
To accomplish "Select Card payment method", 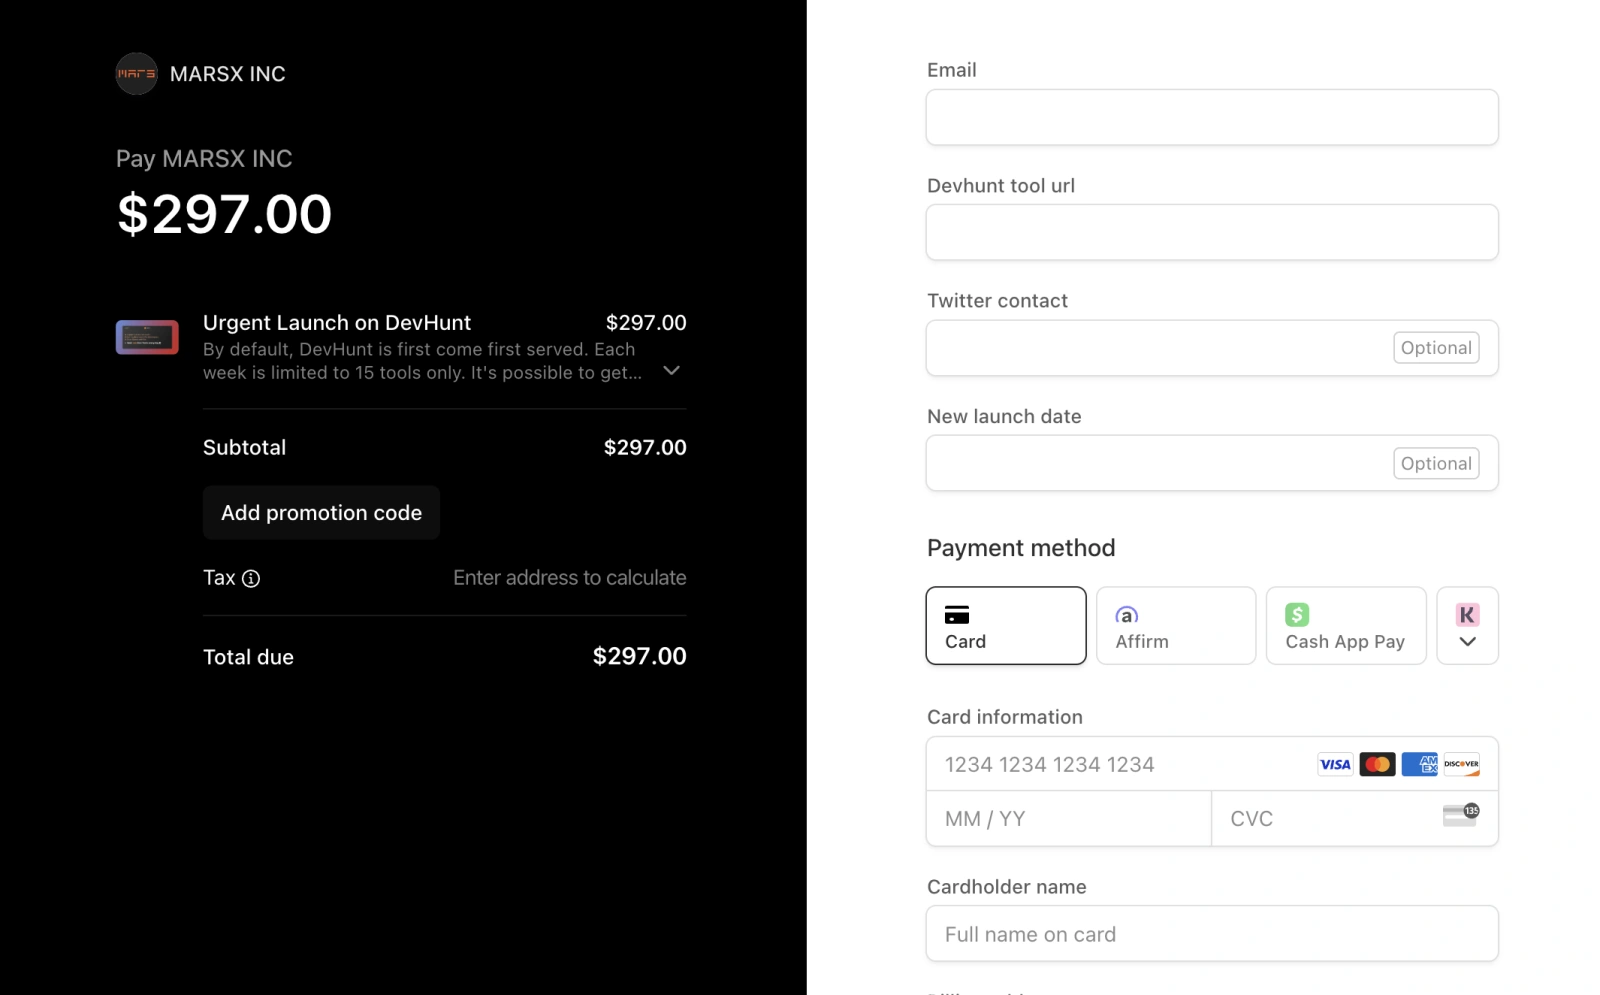I will pyautogui.click(x=1005, y=626).
